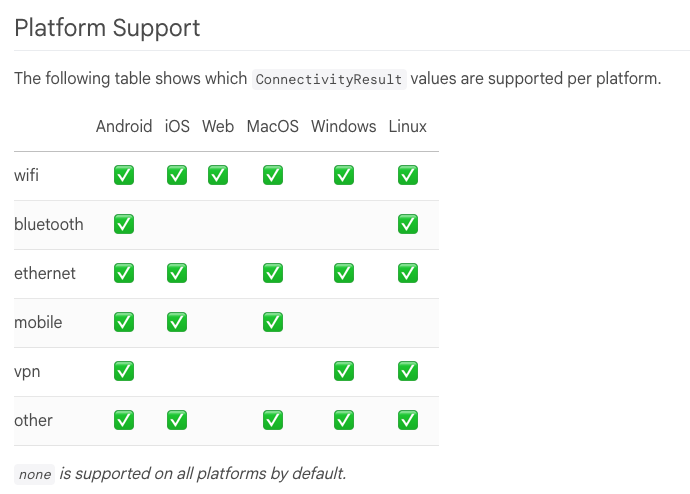Viewport: 690px width, 494px height.
Task: Click the other iOS checkmark
Action: 177,420
